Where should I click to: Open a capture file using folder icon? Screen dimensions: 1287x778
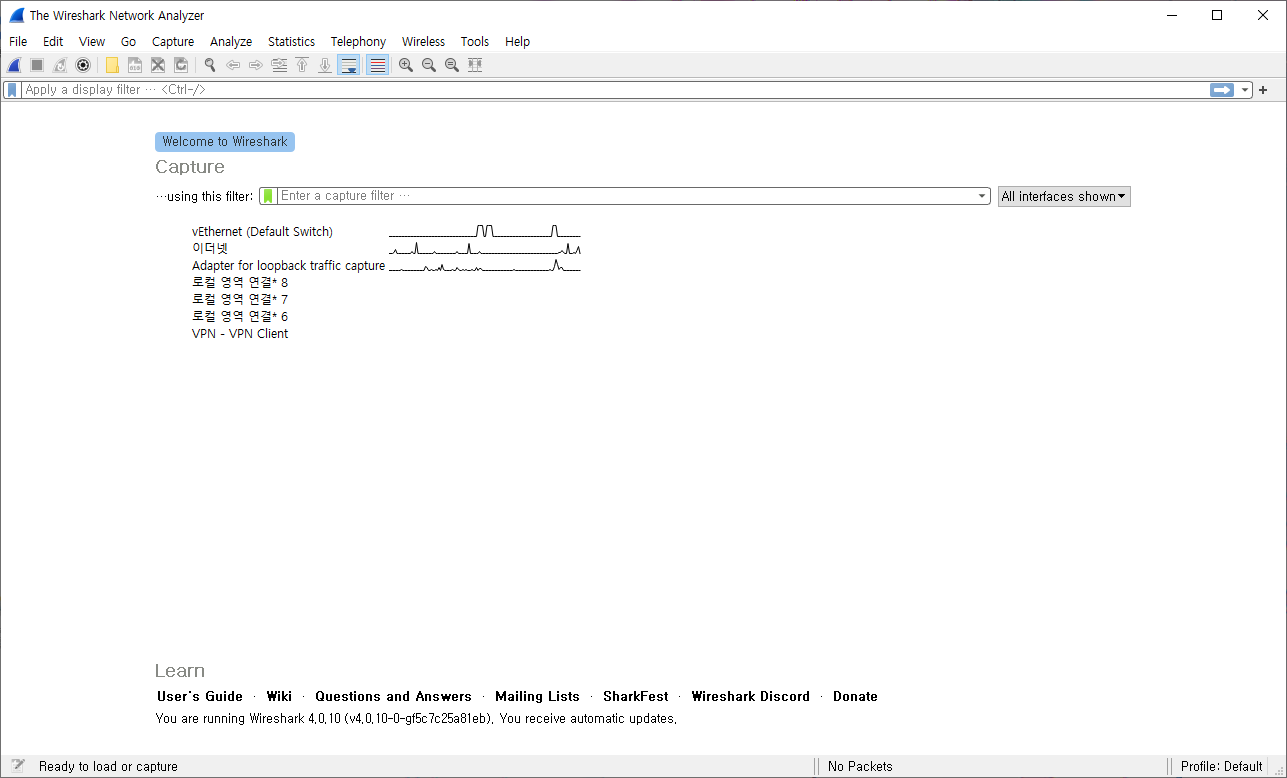(x=112, y=65)
